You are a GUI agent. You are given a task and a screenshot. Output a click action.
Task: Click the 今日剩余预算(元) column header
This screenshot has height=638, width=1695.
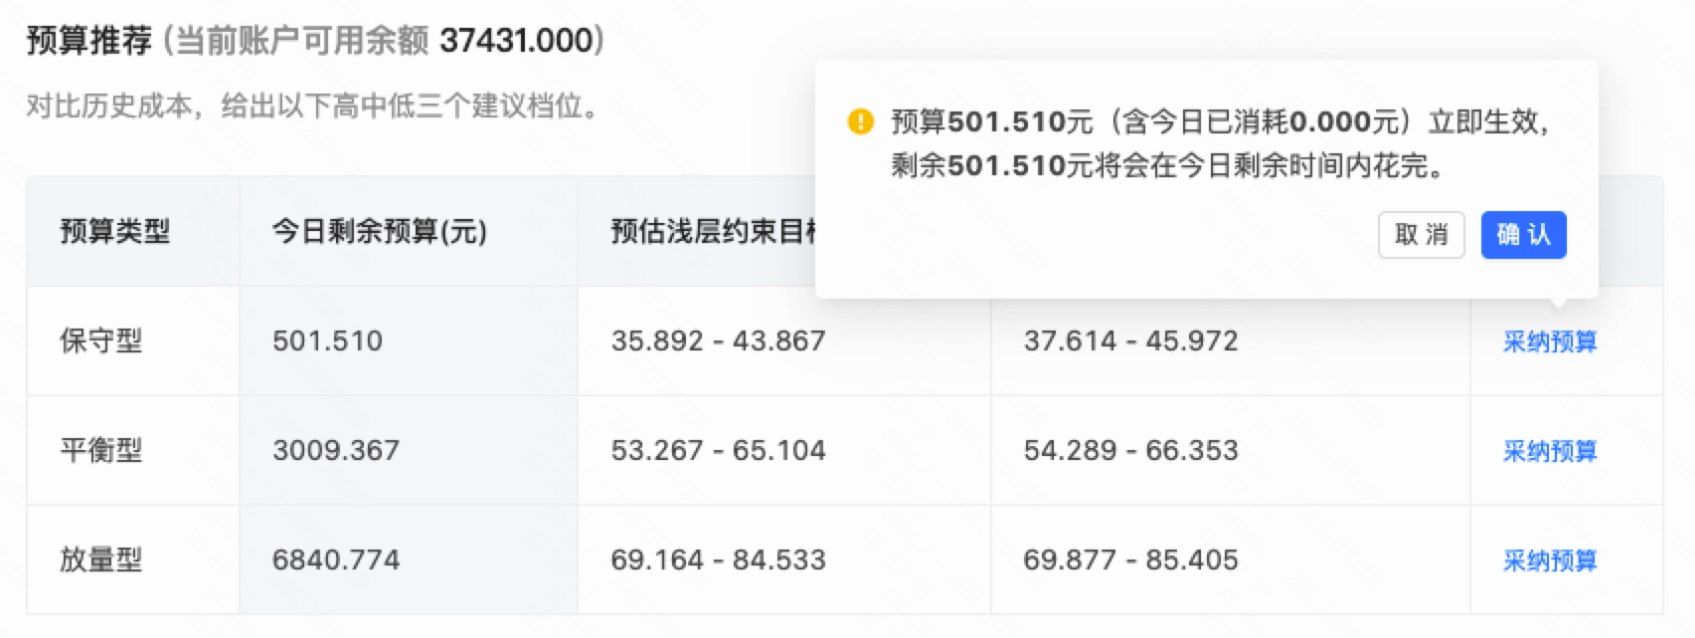click(x=381, y=231)
